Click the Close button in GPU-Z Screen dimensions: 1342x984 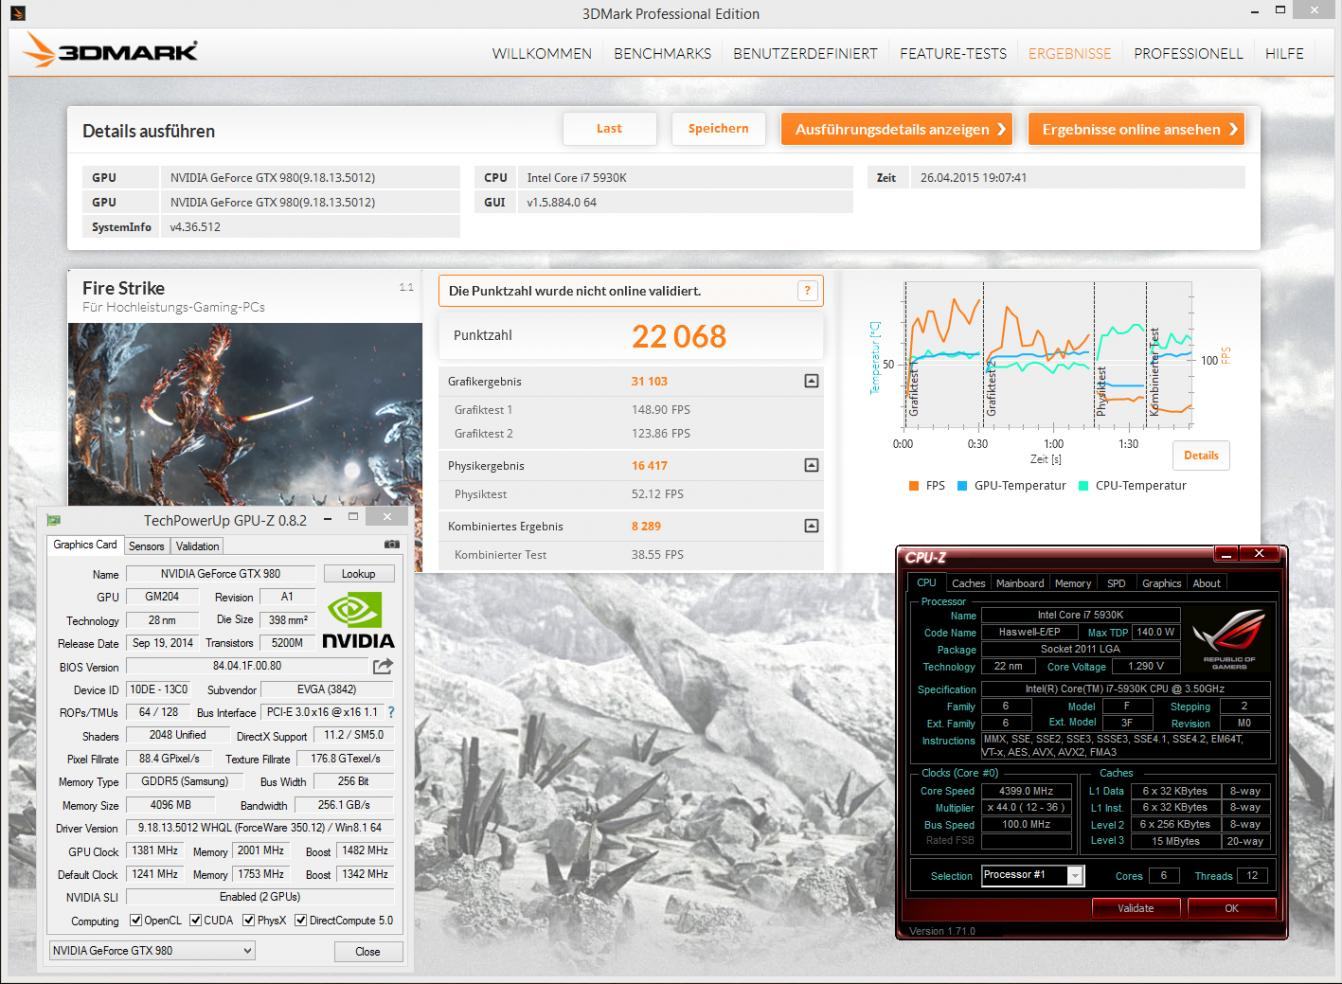[x=367, y=951]
